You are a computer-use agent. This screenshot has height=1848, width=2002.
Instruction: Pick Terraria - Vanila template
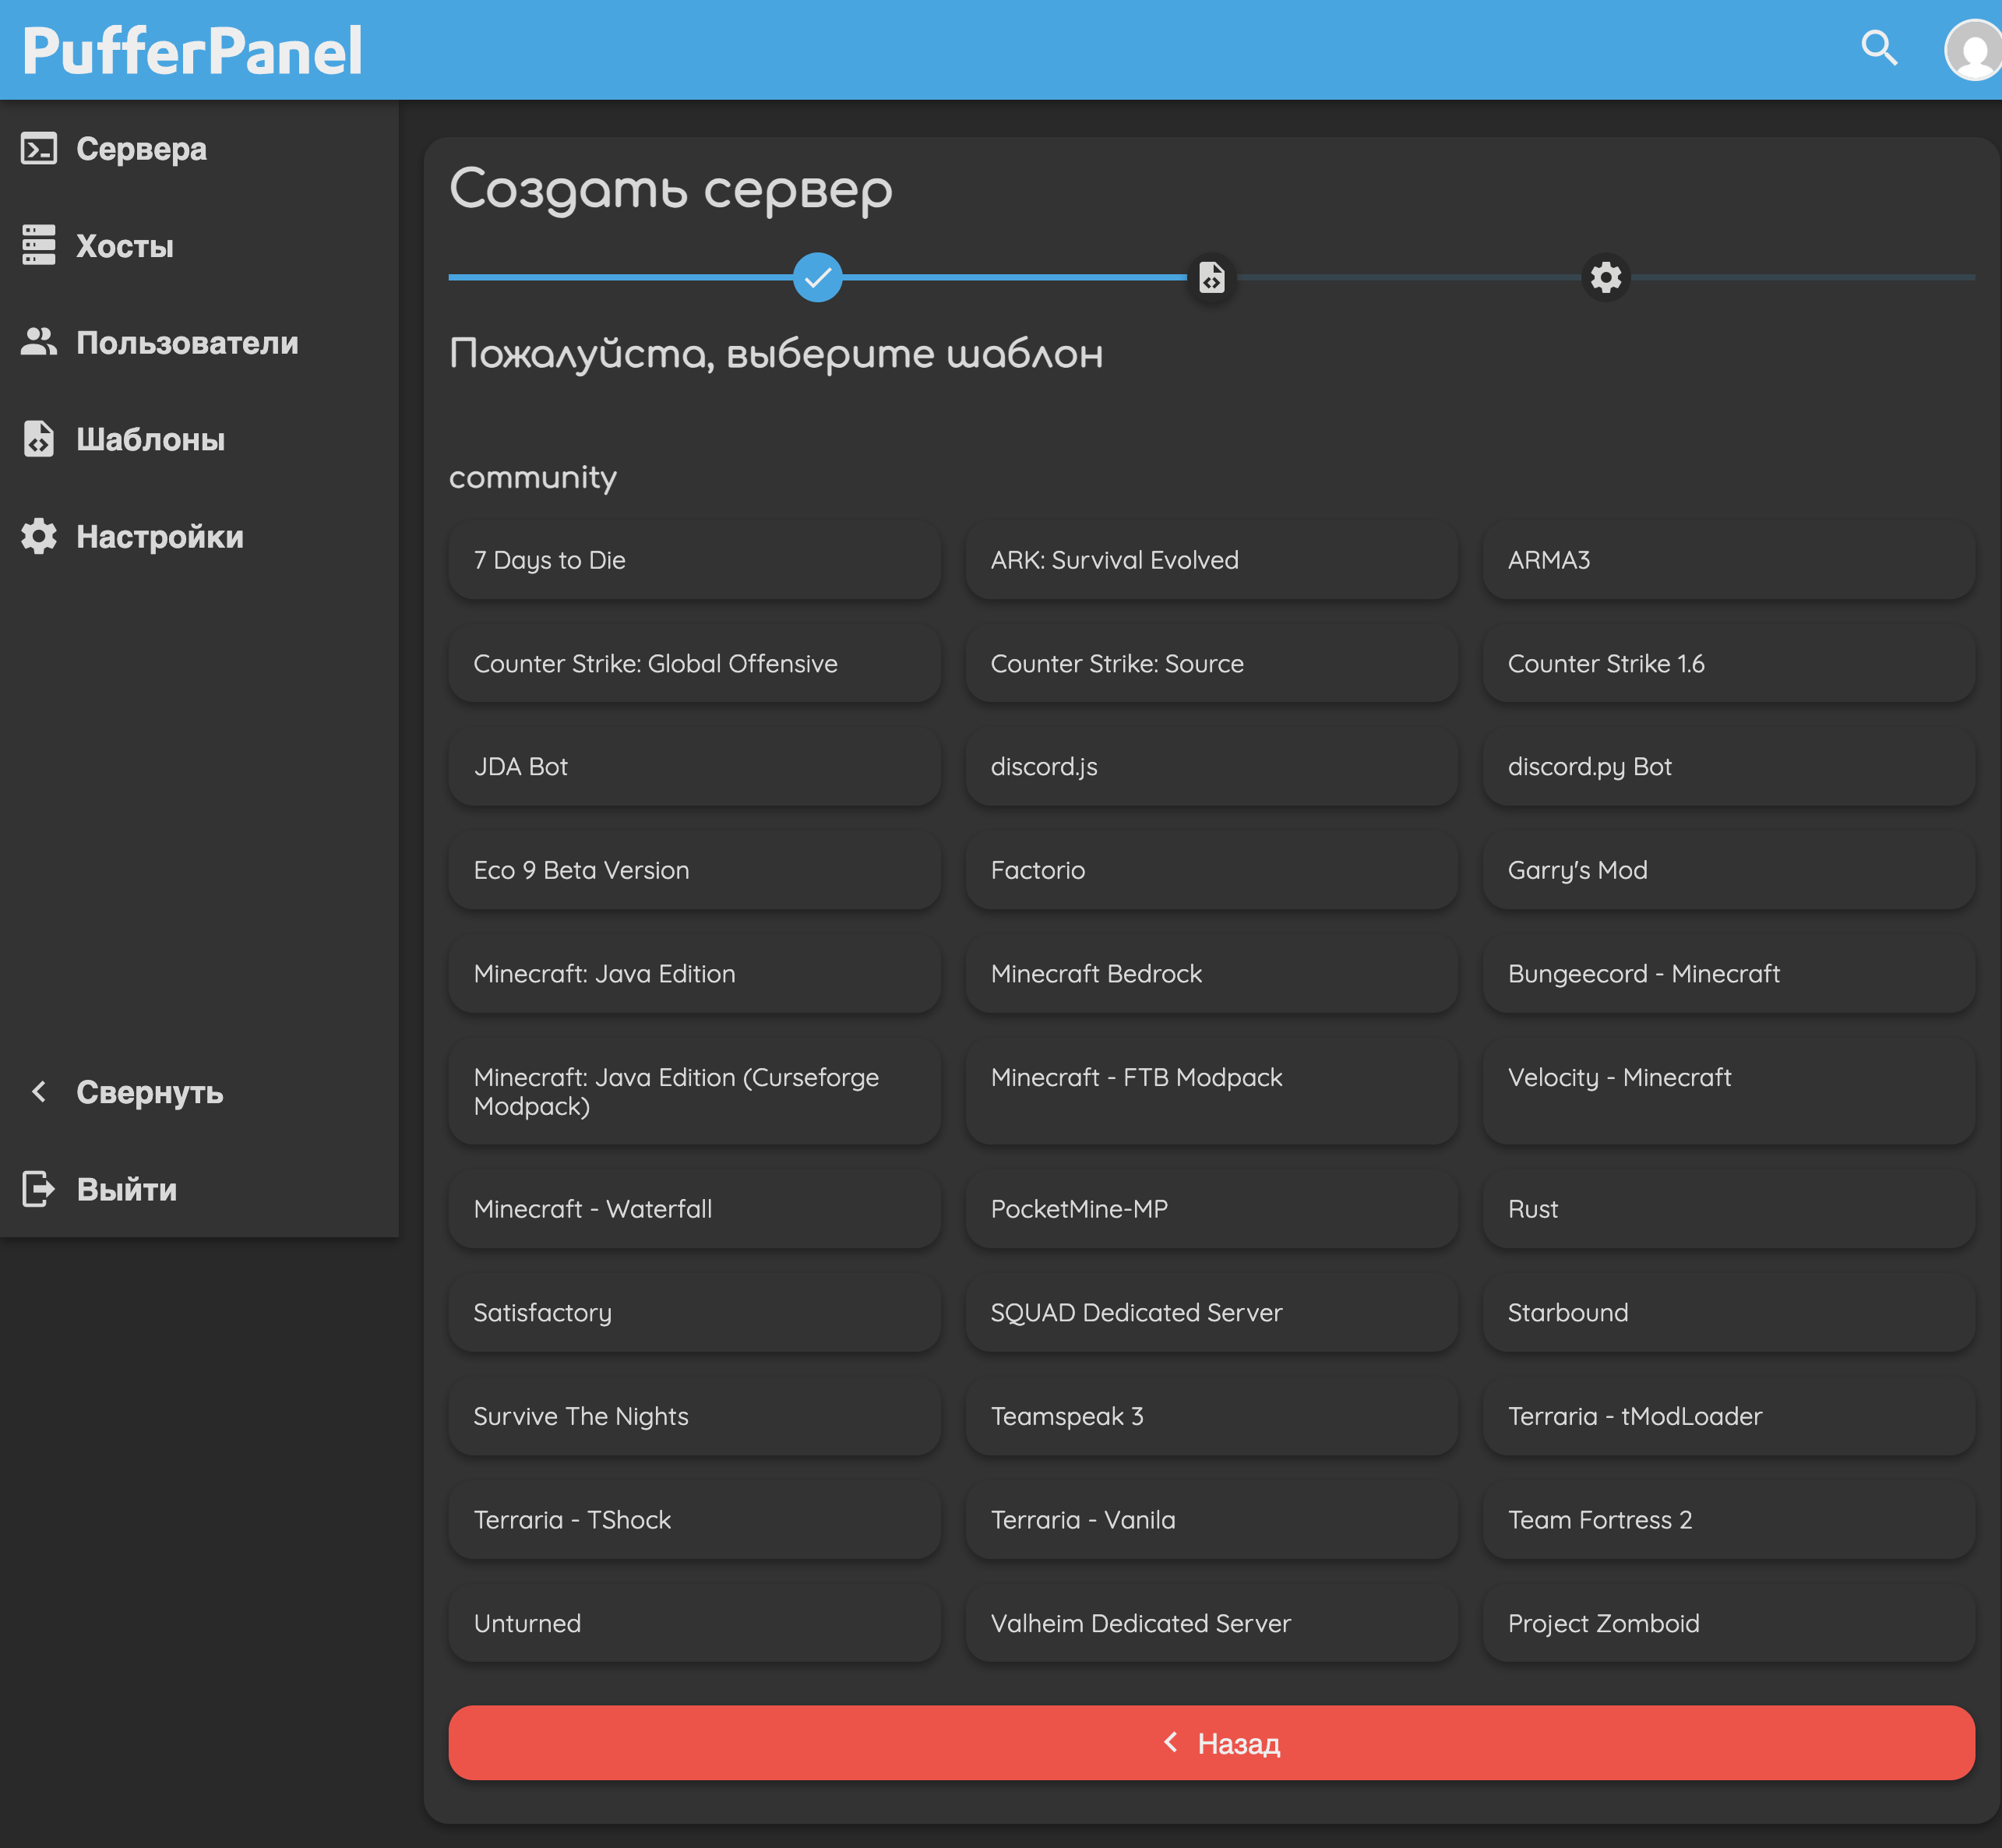[x=1211, y=1519]
